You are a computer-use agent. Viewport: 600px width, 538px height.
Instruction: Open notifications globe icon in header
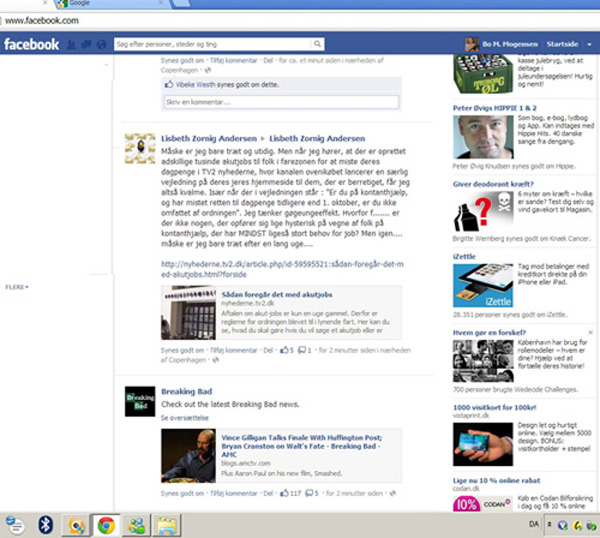coord(101,45)
